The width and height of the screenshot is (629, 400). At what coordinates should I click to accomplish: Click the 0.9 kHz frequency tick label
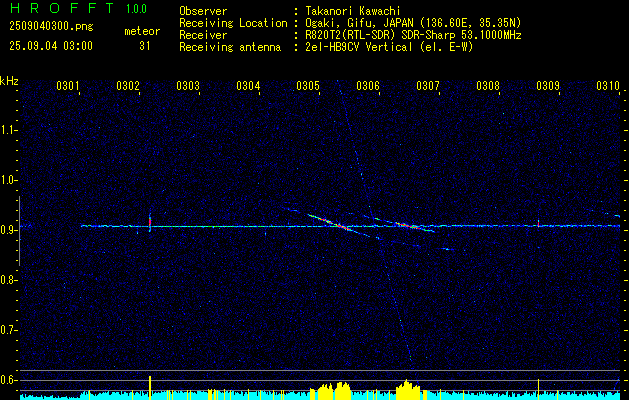(7, 230)
